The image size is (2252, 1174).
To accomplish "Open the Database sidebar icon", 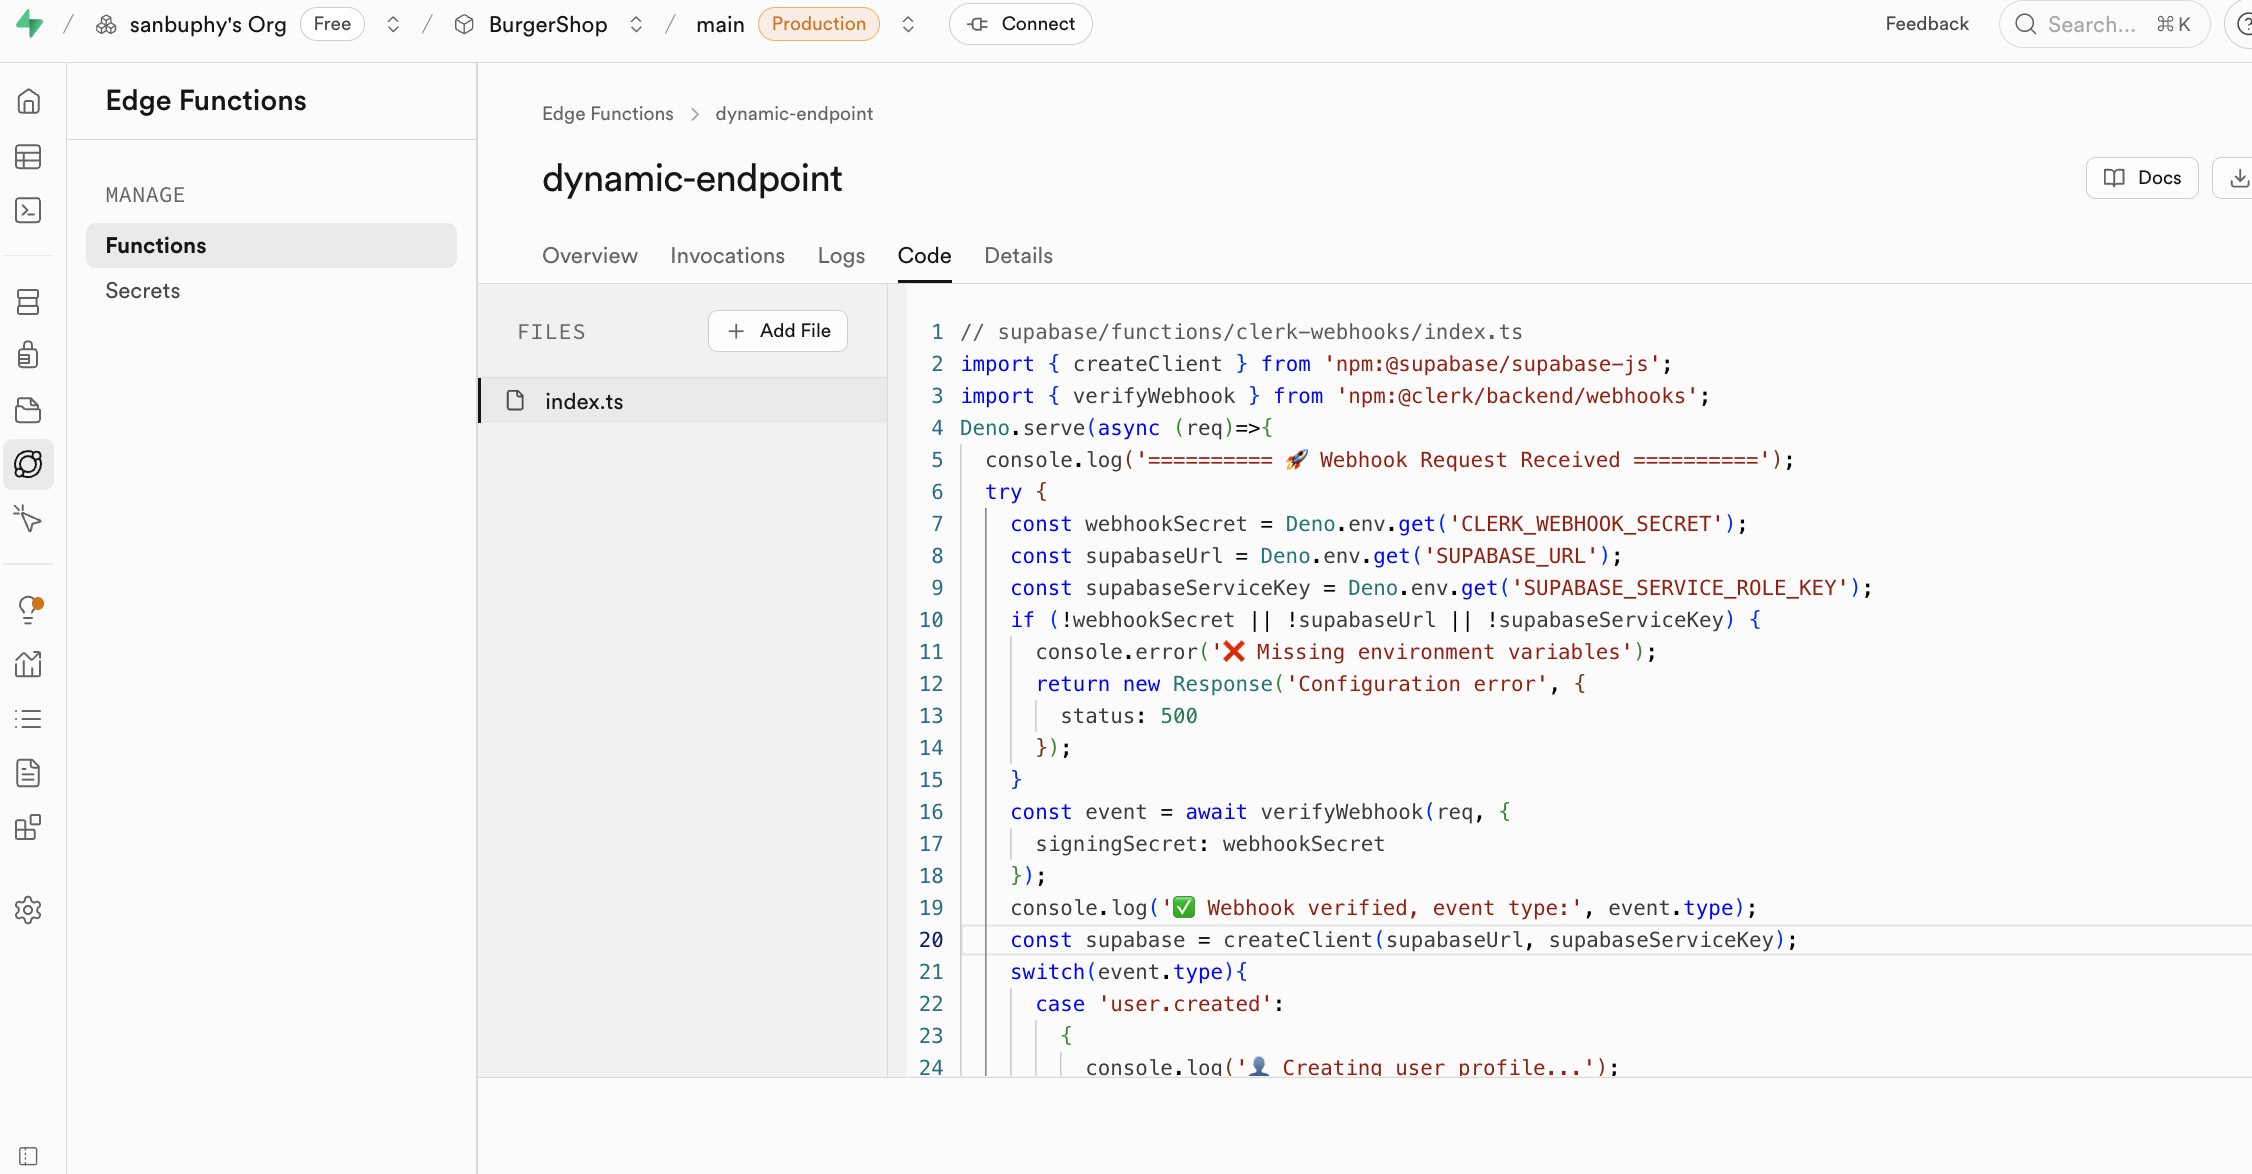I will [x=28, y=302].
